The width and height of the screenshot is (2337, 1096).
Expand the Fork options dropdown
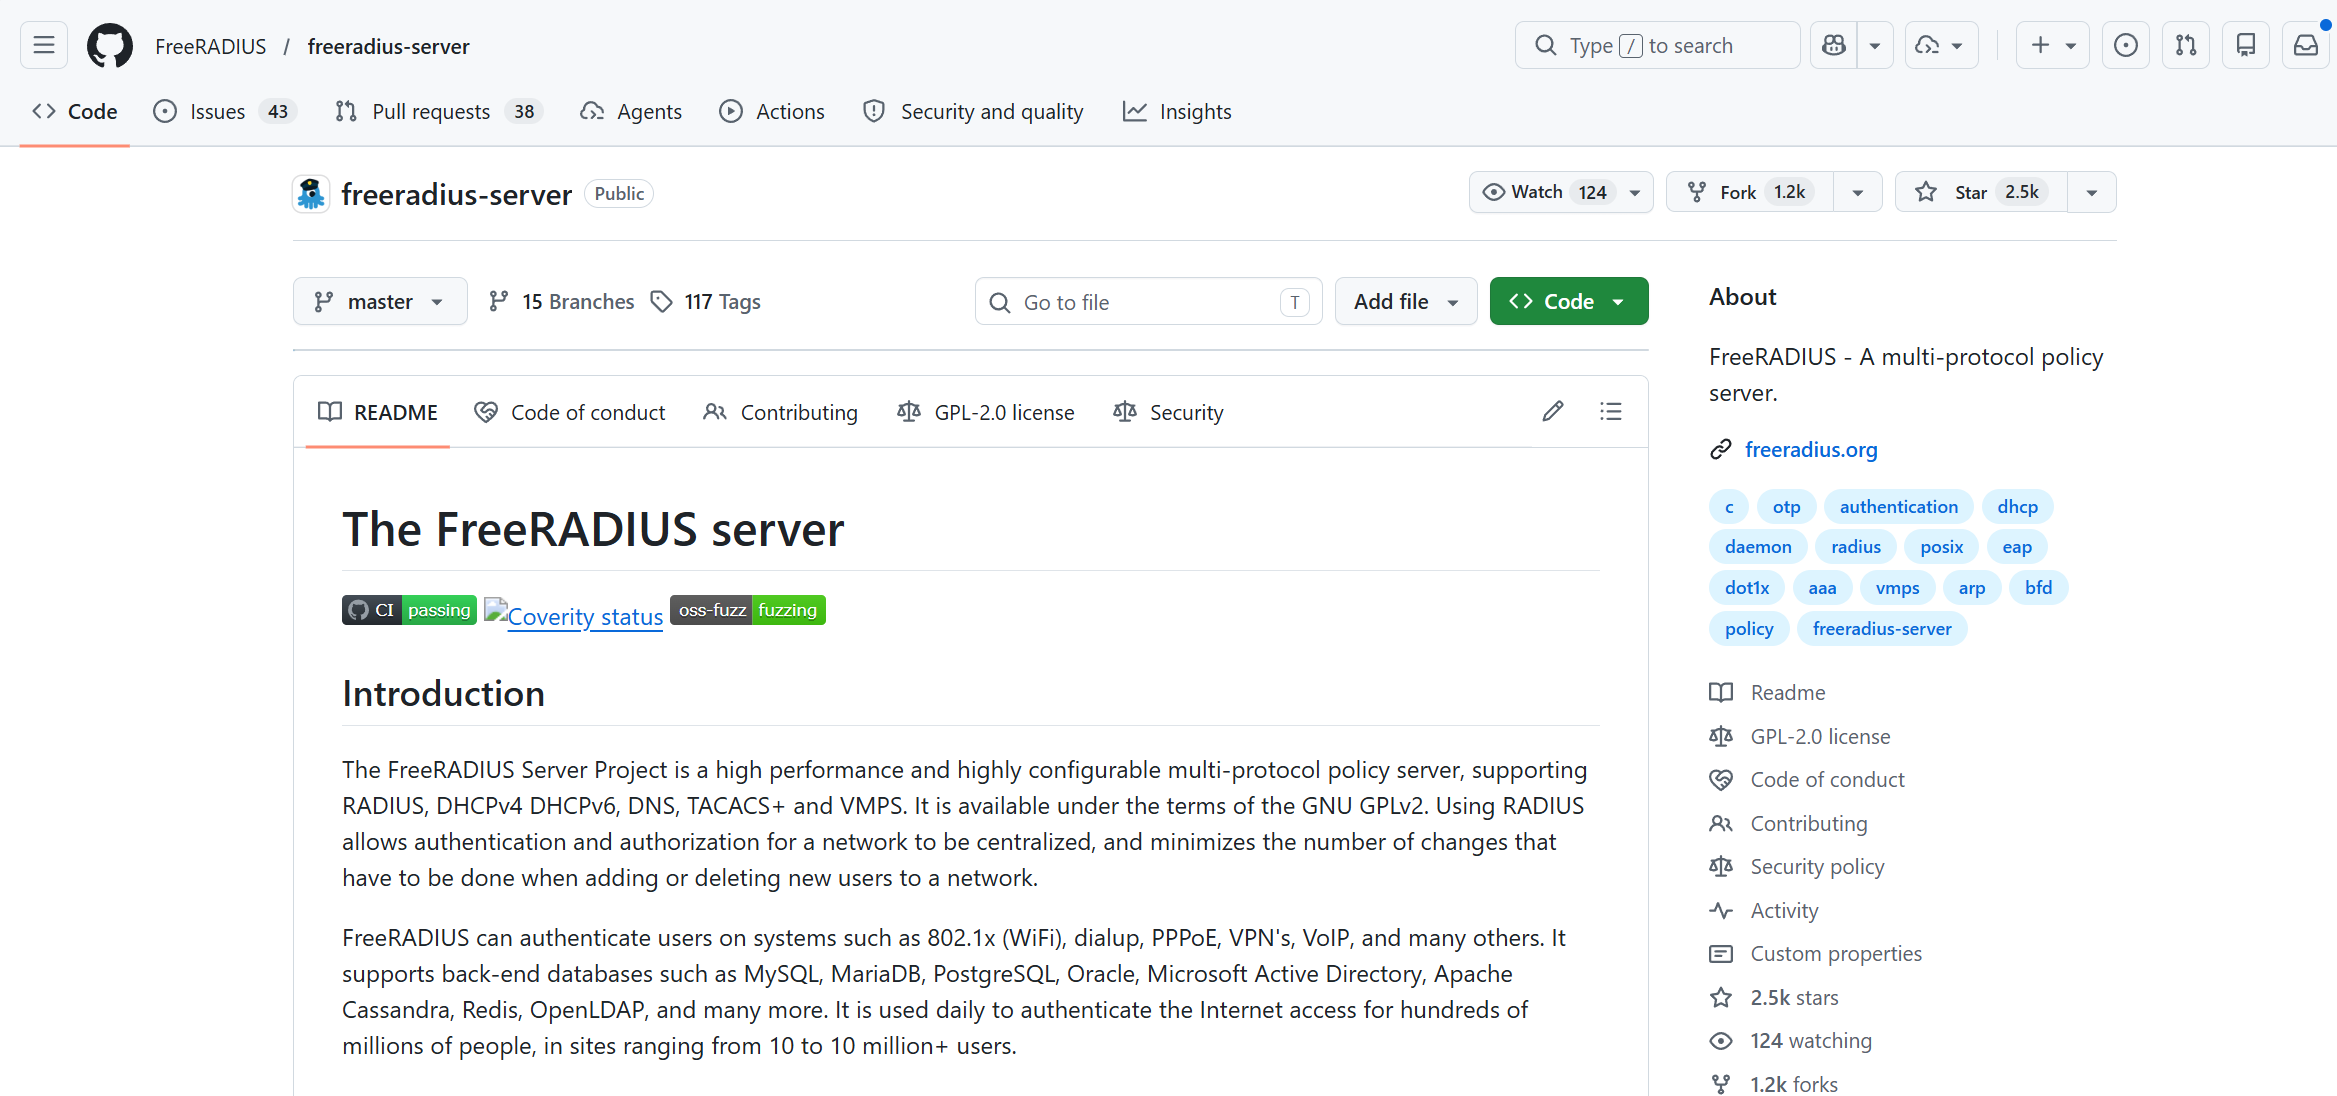tap(1858, 192)
